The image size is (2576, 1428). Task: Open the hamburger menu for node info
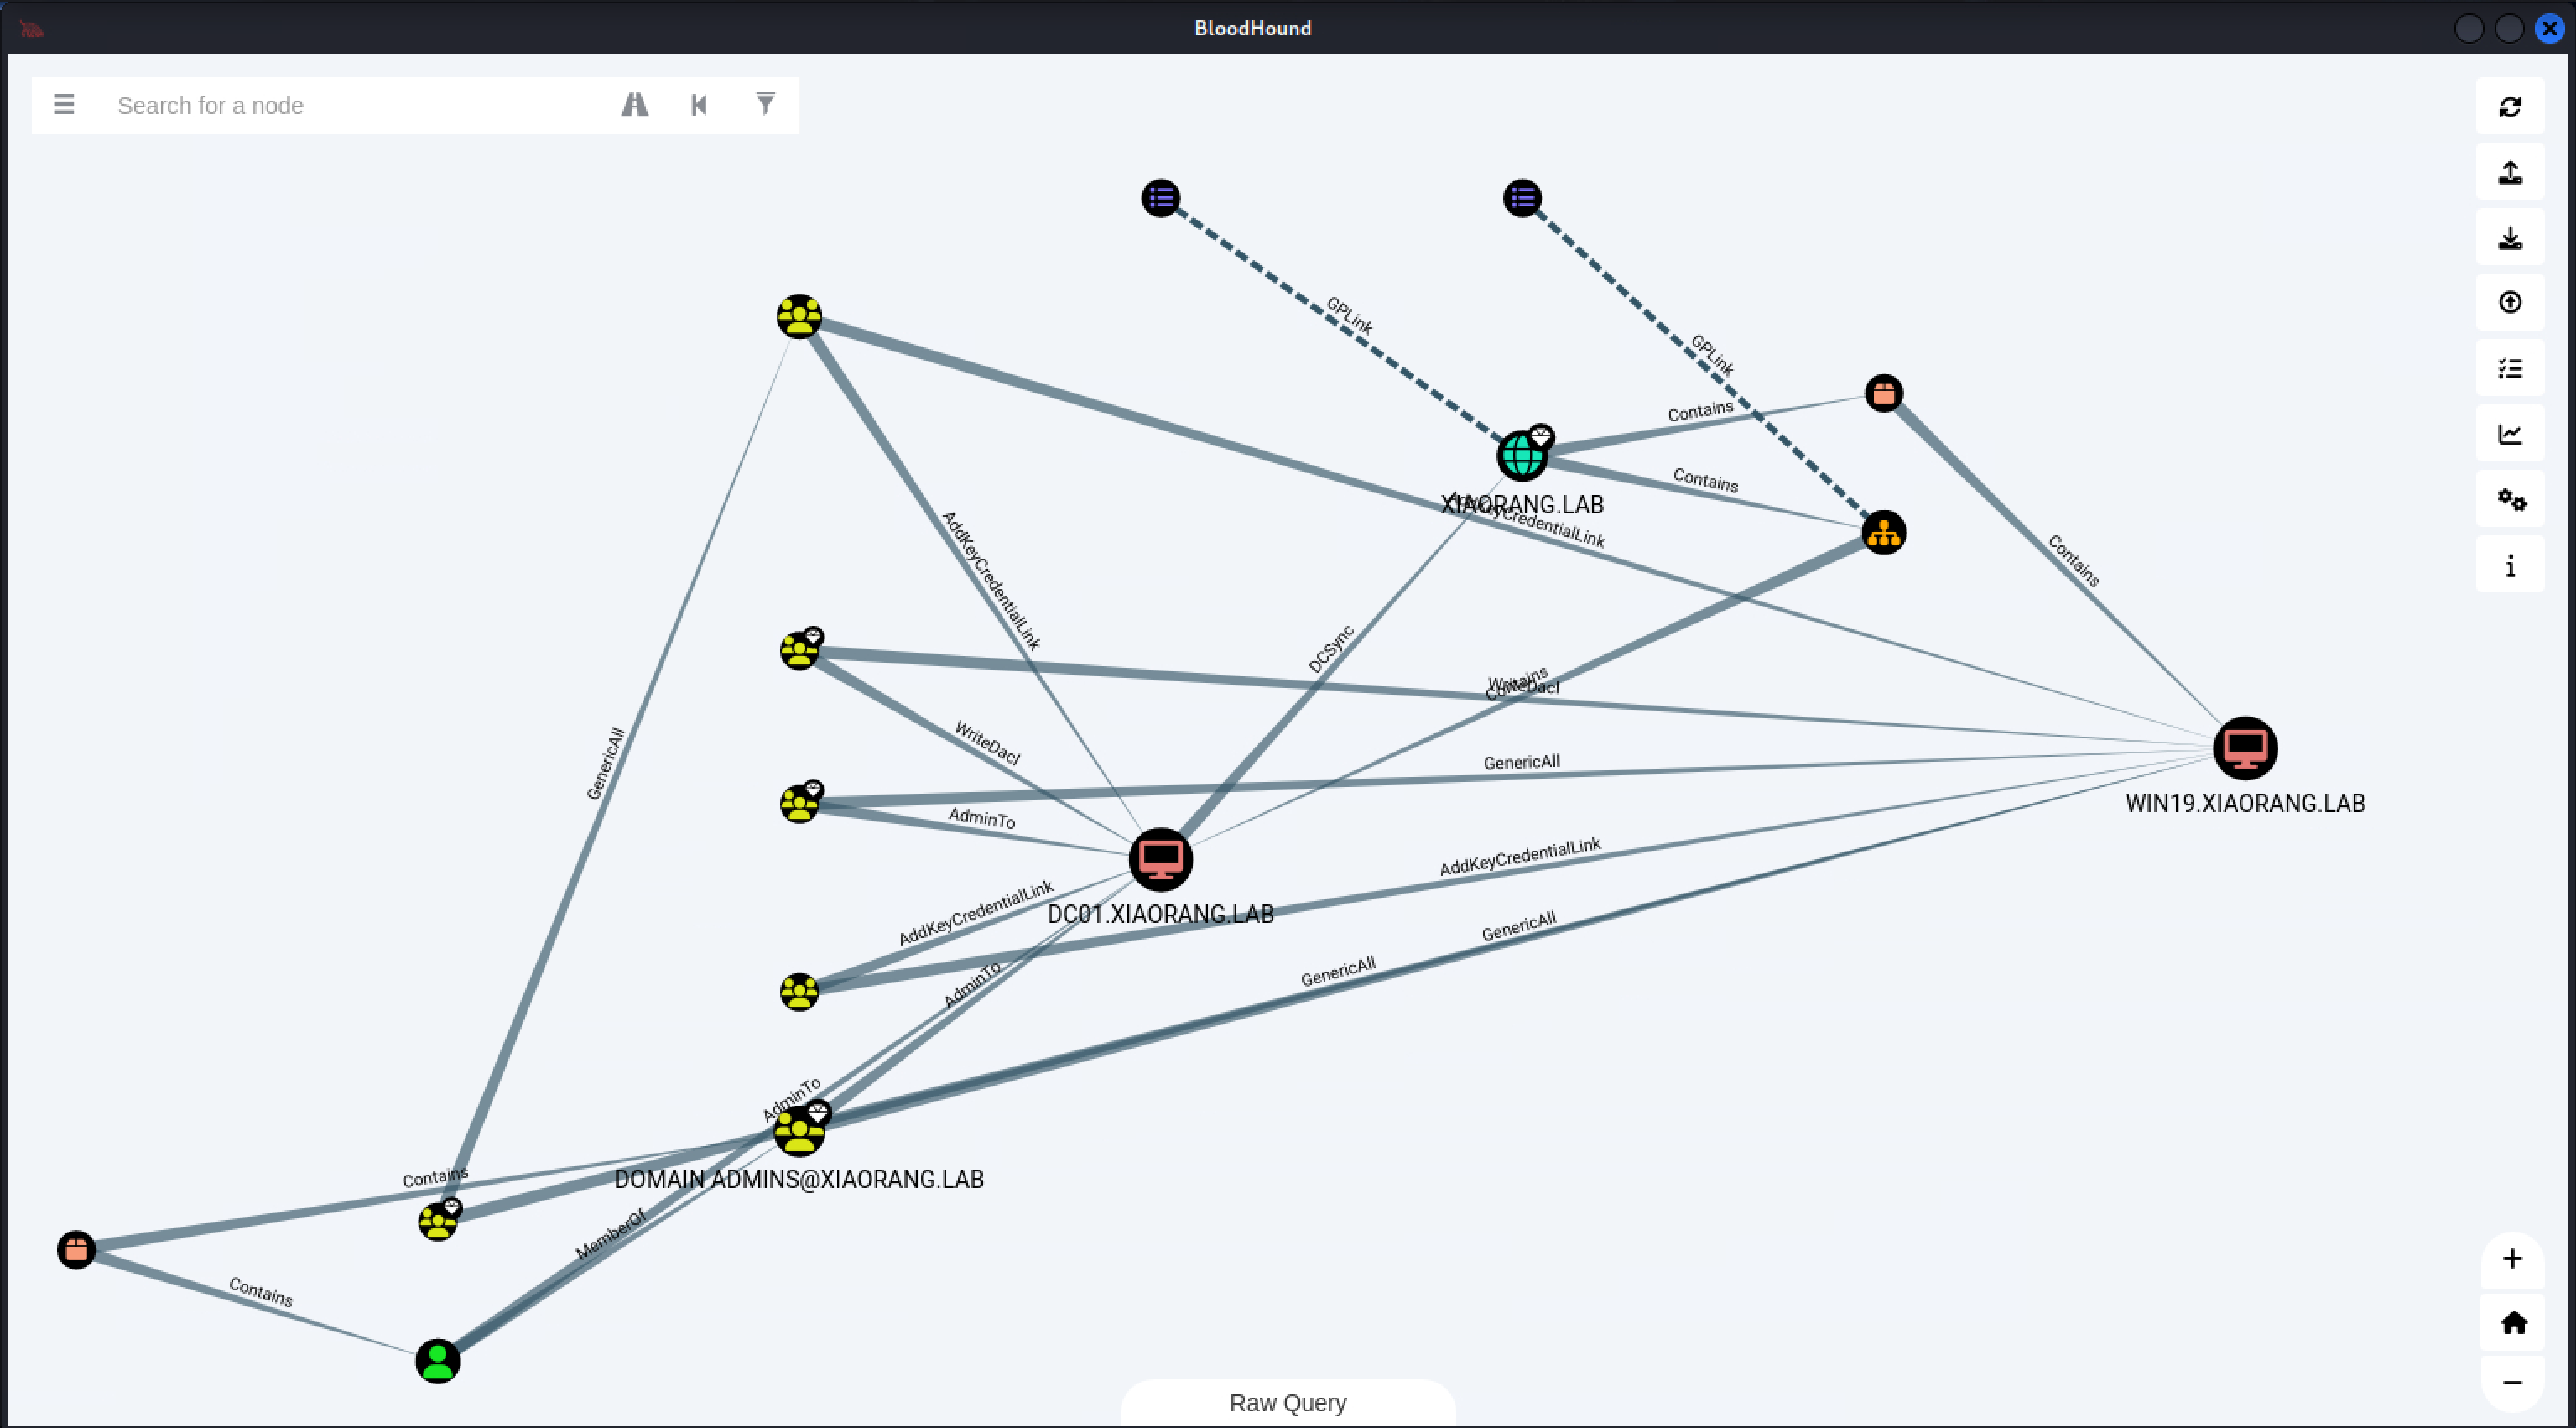click(x=64, y=105)
